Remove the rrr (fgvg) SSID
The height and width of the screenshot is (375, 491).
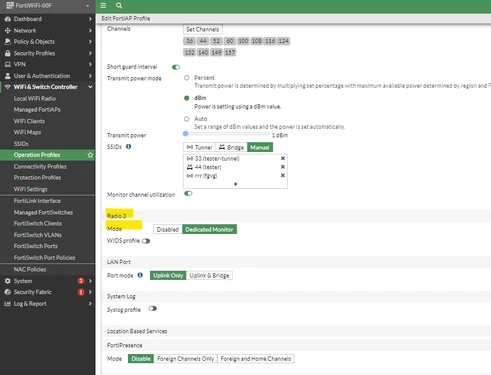pyautogui.click(x=283, y=176)
